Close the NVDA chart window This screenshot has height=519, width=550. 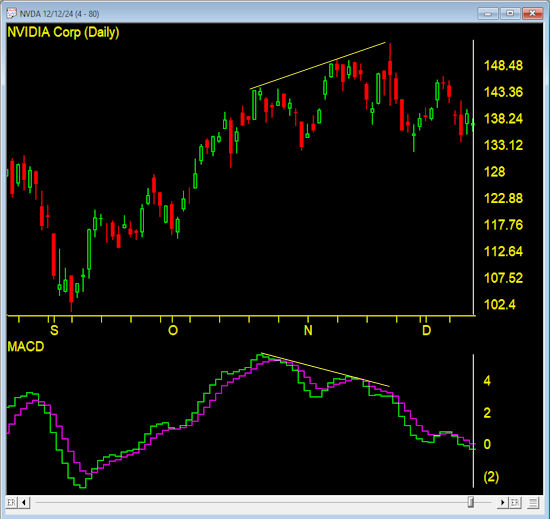[532, 13]
